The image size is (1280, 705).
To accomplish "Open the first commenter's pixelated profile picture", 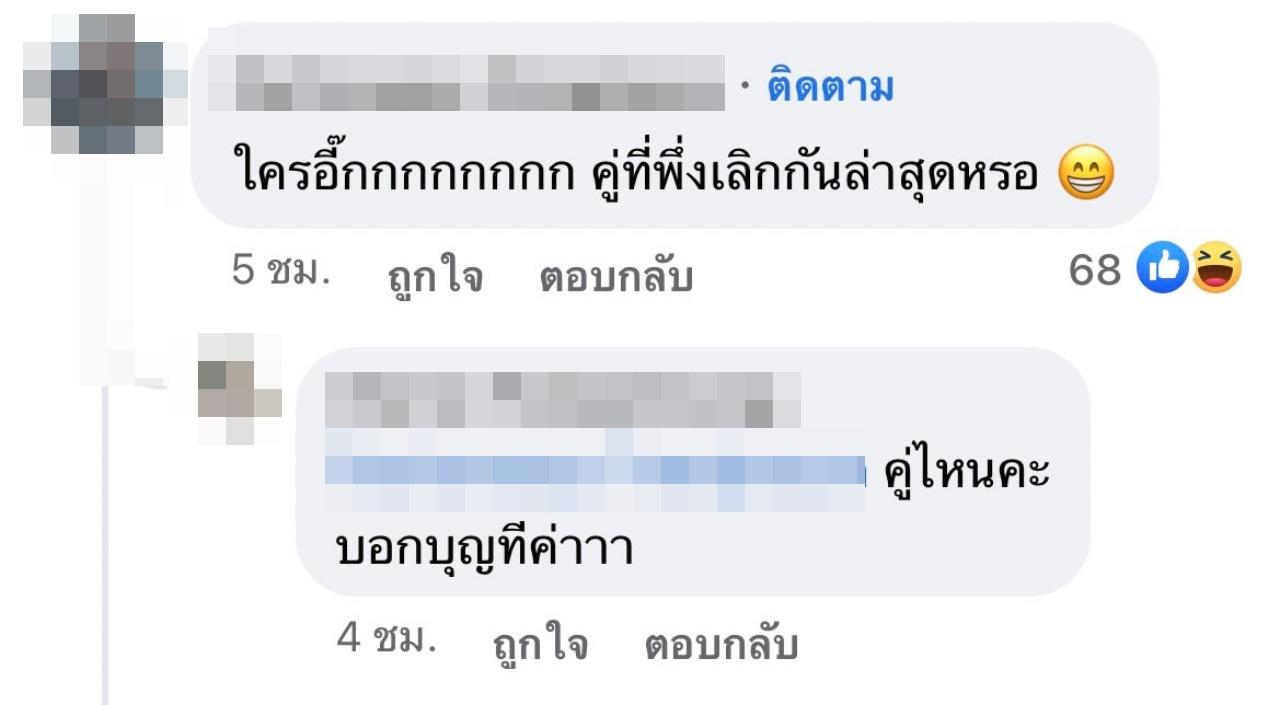I will (106, 84).
